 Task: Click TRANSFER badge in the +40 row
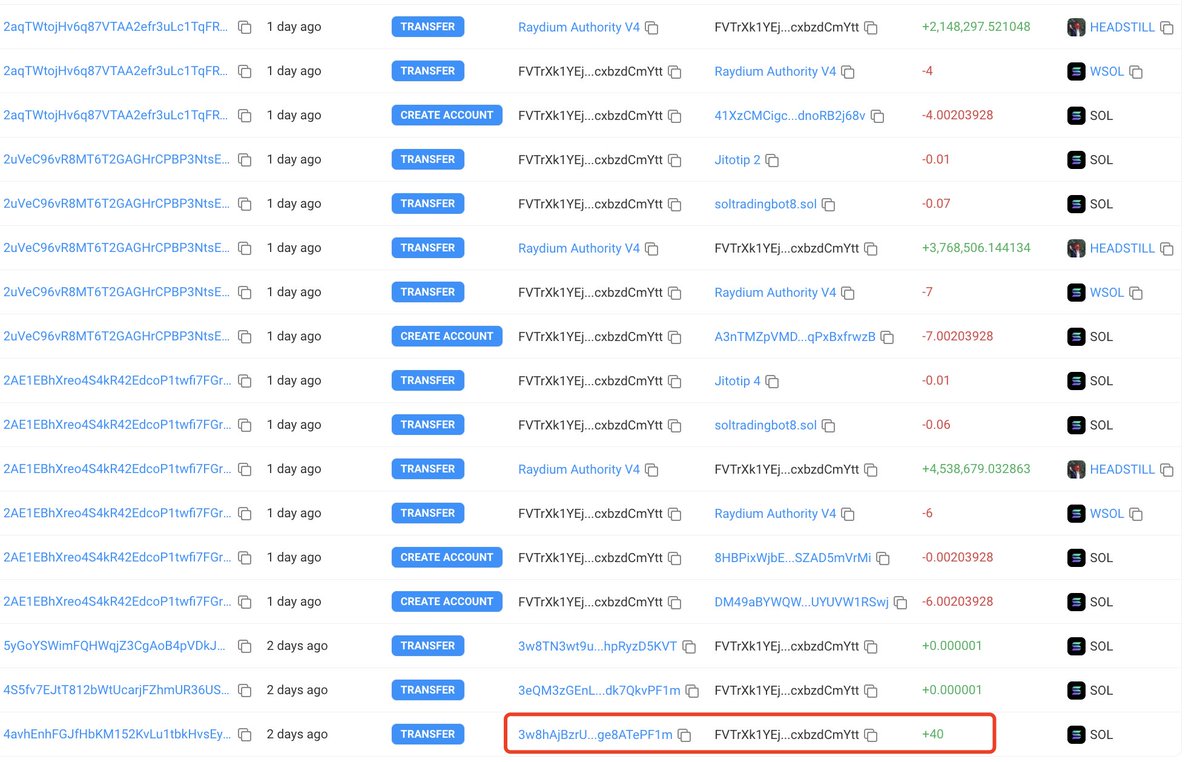(428, 734)
